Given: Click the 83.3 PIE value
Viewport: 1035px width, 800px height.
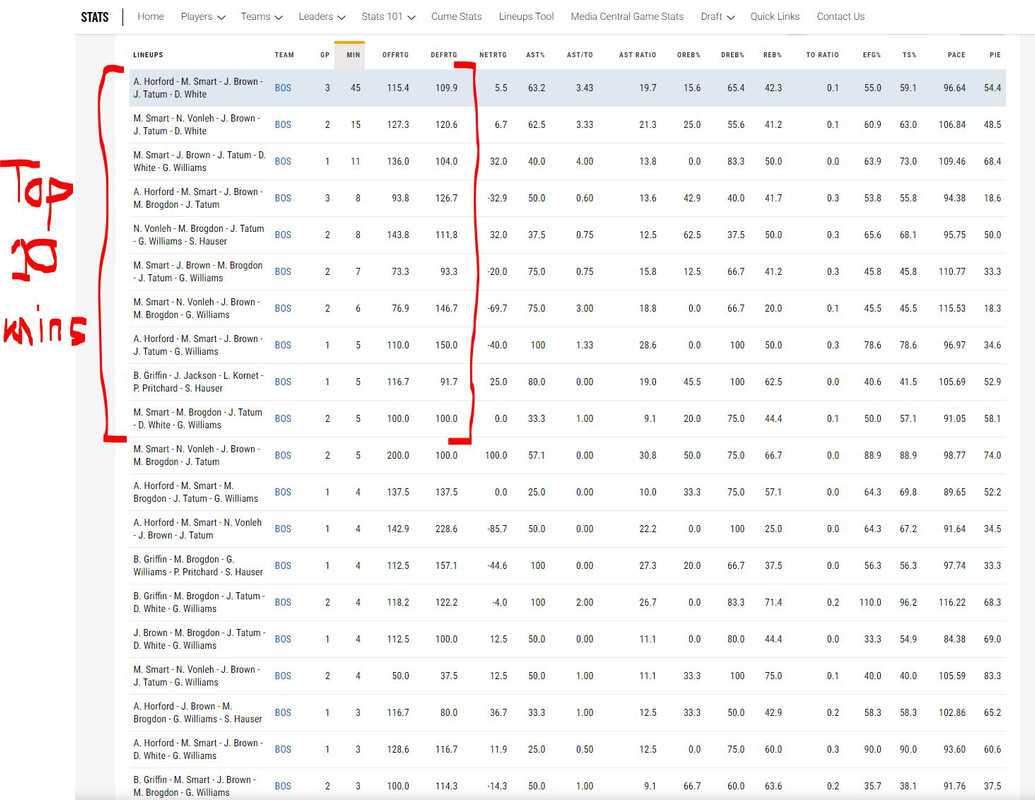Looking at the screenshot, I should [x=992, y=676].
